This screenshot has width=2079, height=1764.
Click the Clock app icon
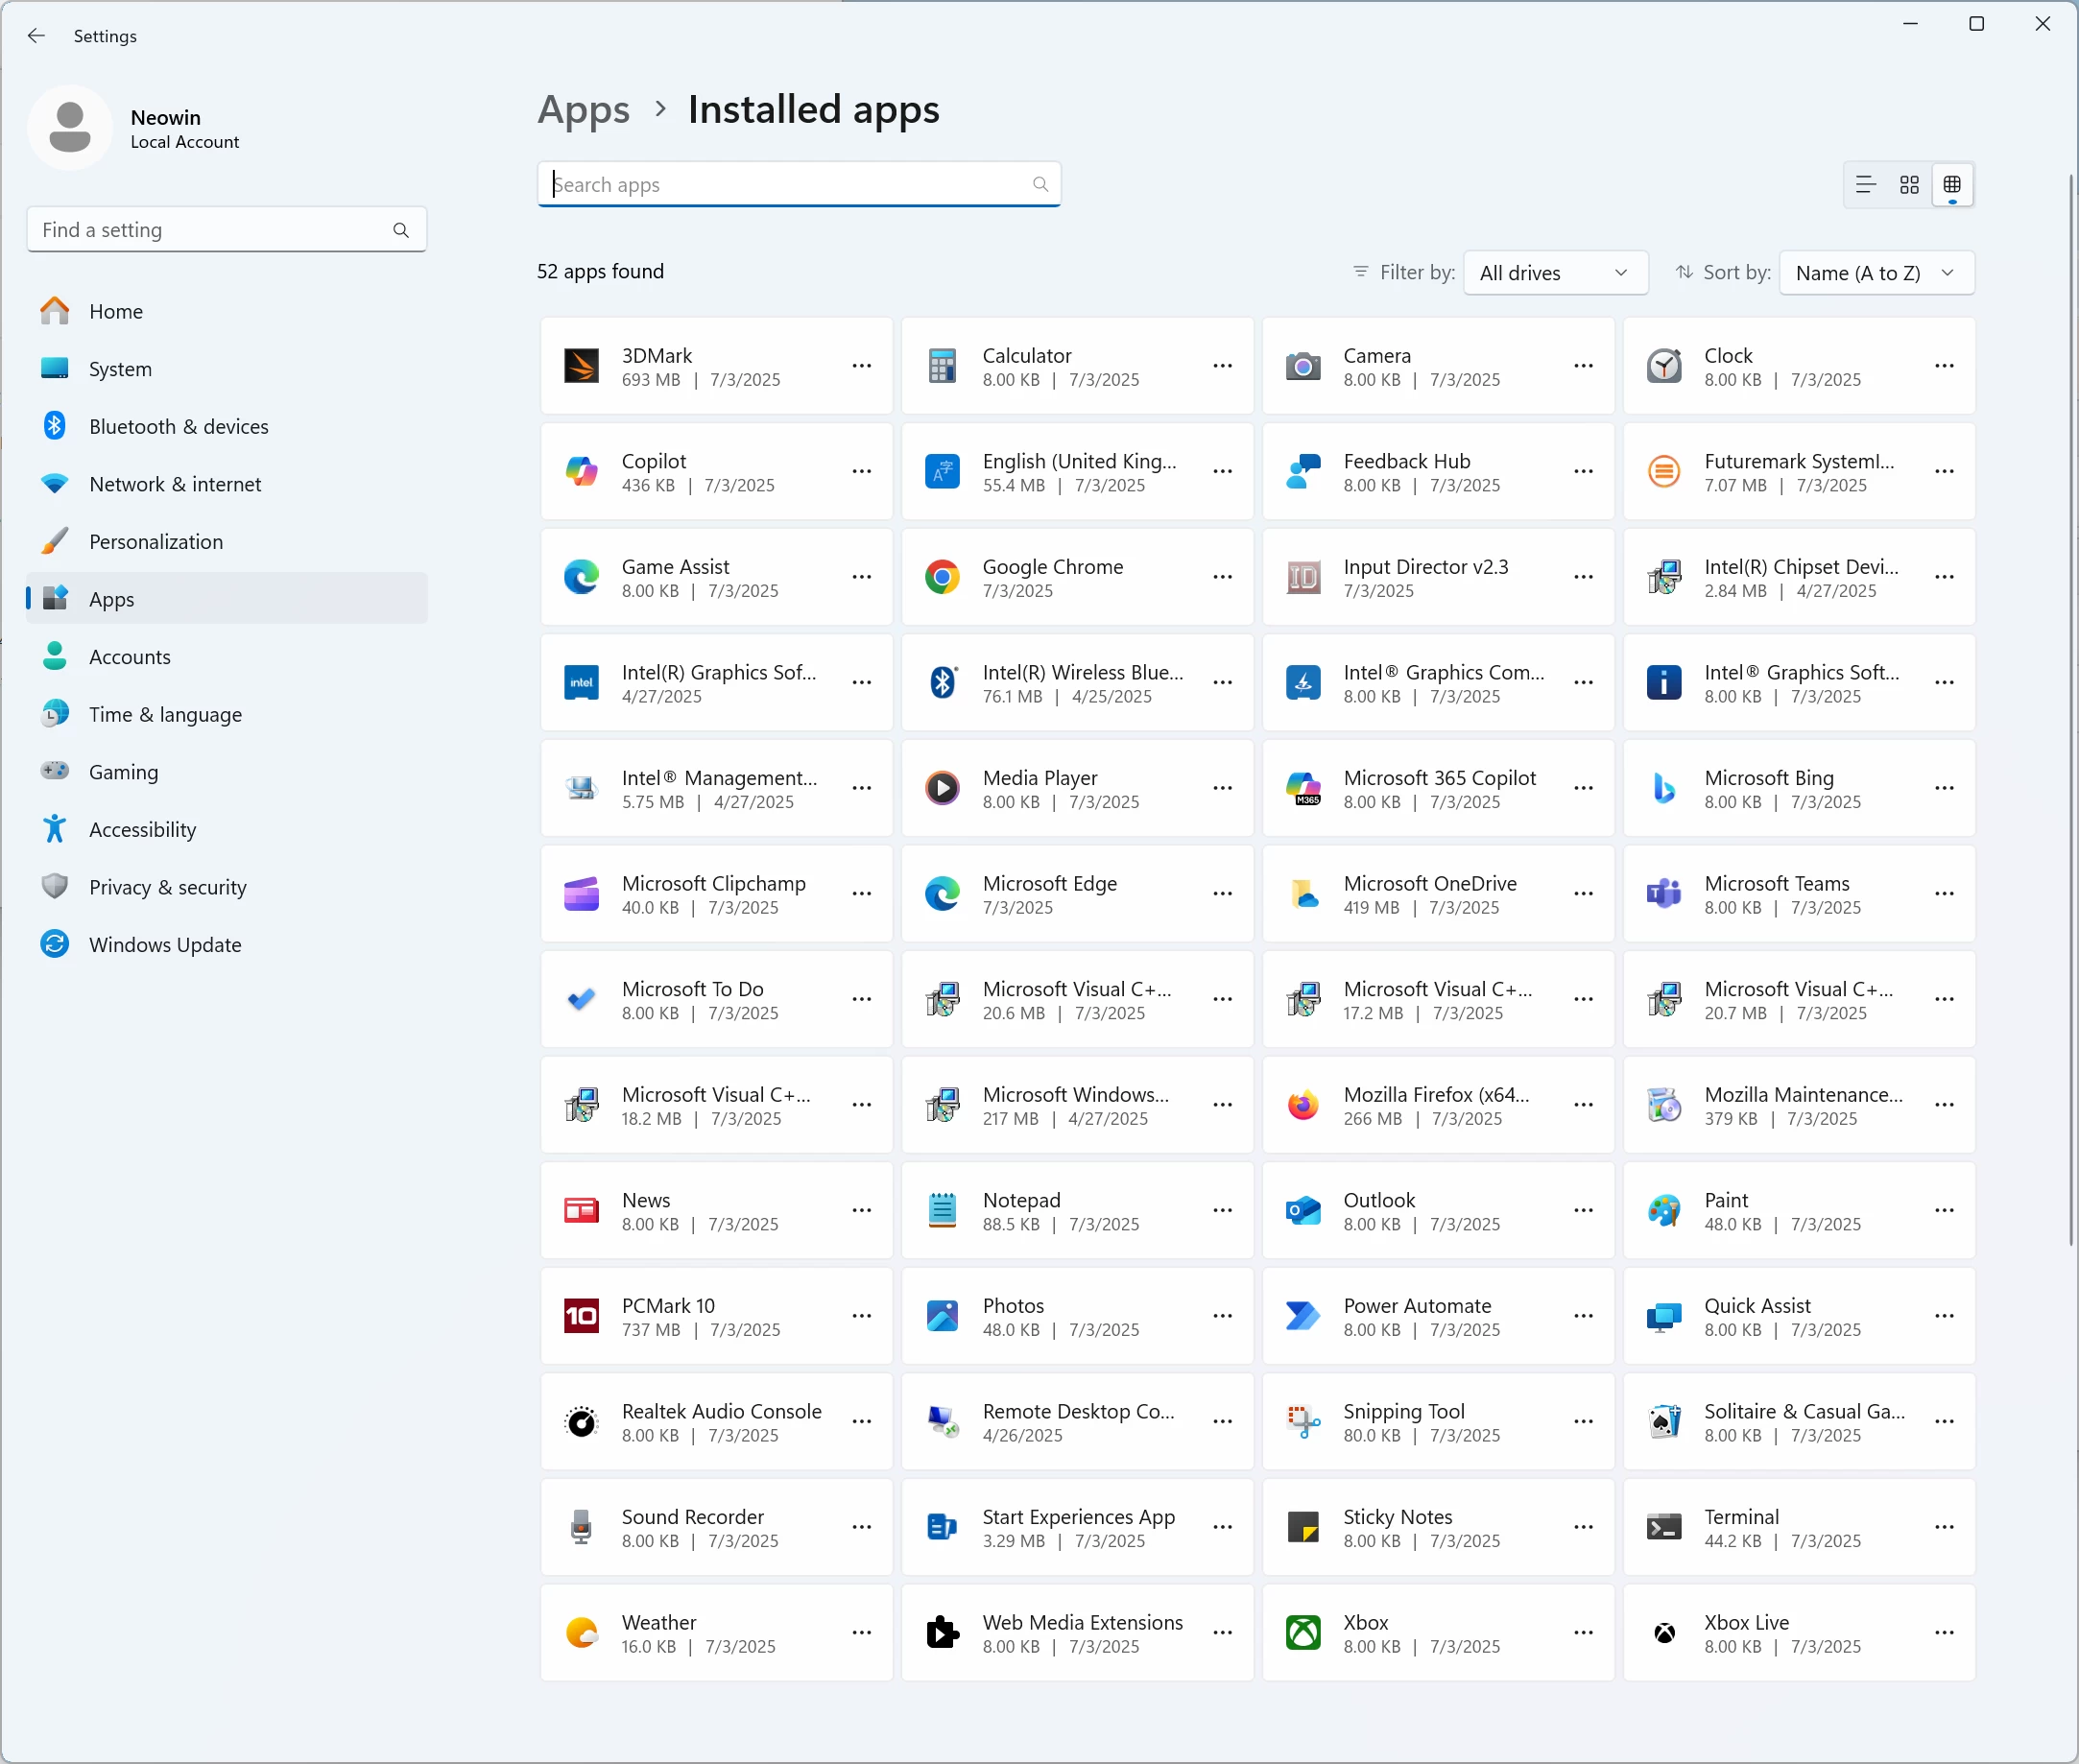(x=1664, y=367)
